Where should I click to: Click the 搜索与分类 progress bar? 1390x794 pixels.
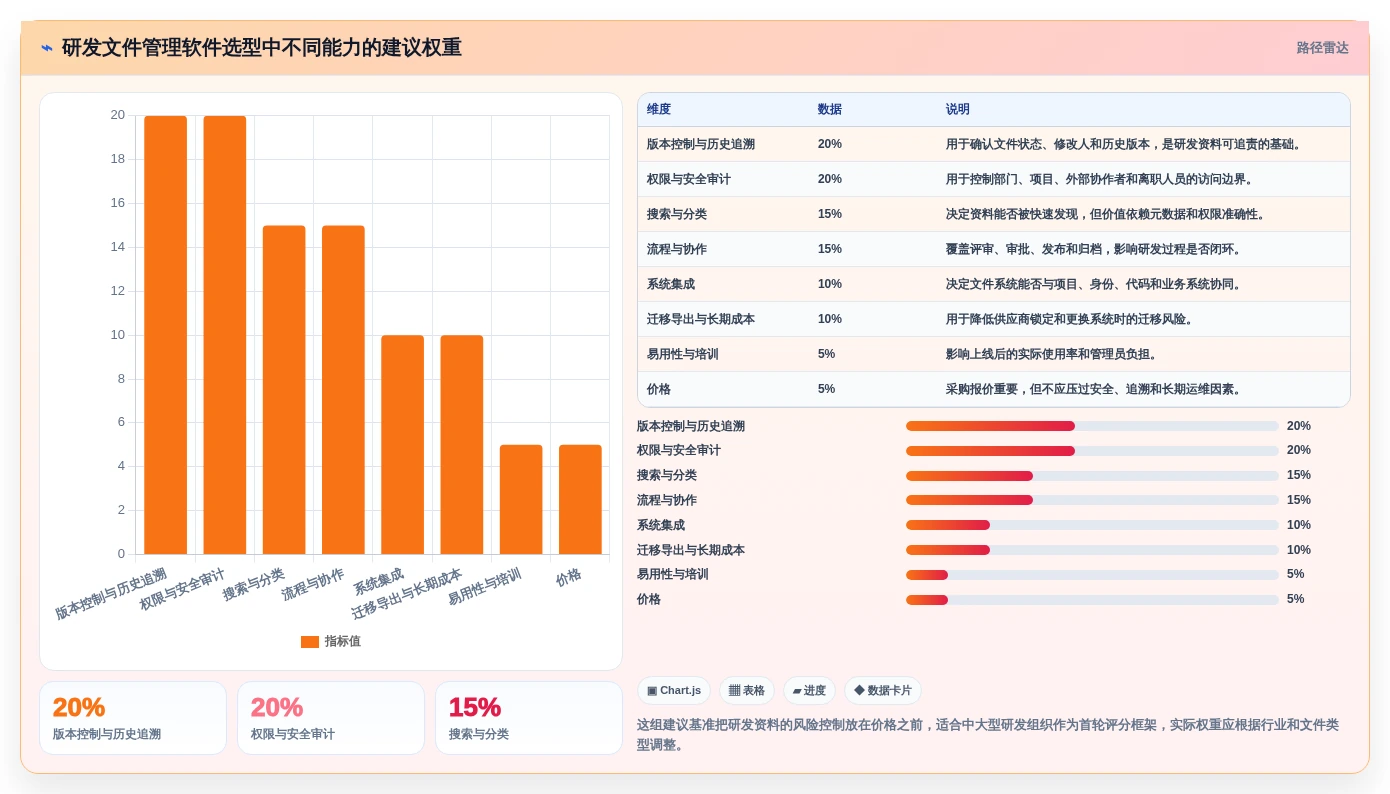[1092, 476]
